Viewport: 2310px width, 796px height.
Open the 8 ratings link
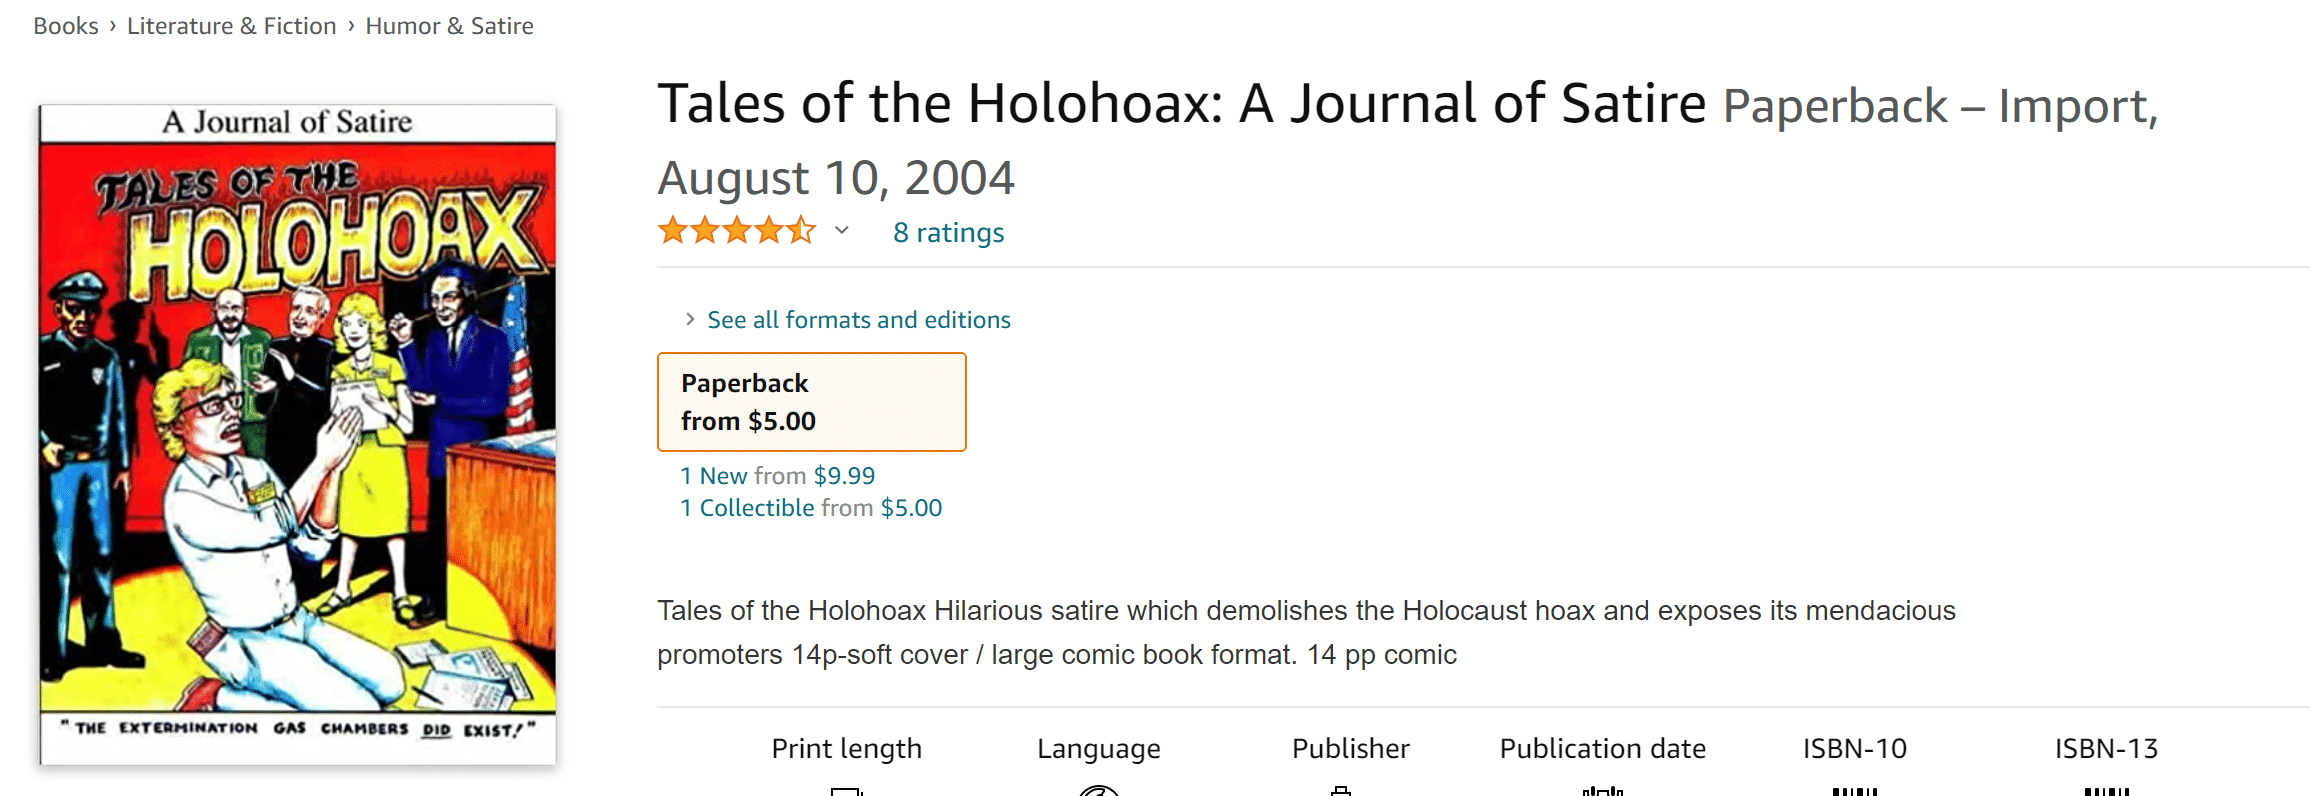(948, 232)
